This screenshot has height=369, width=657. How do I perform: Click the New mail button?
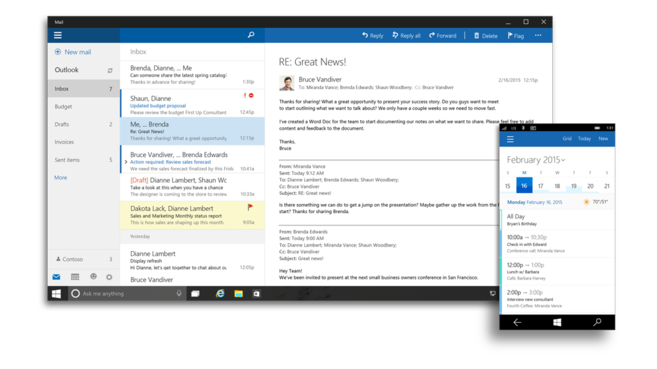click(73, 52)
